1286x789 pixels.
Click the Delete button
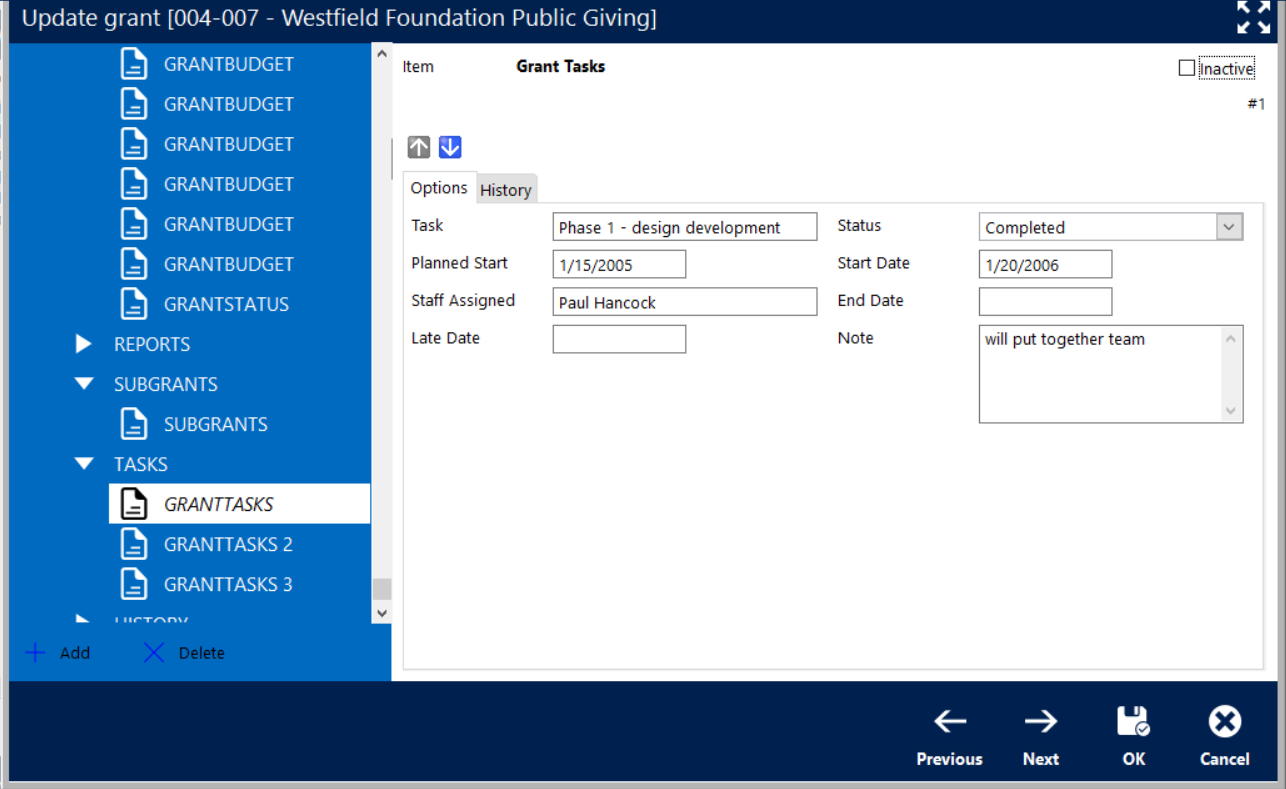(x=185, y=653)
